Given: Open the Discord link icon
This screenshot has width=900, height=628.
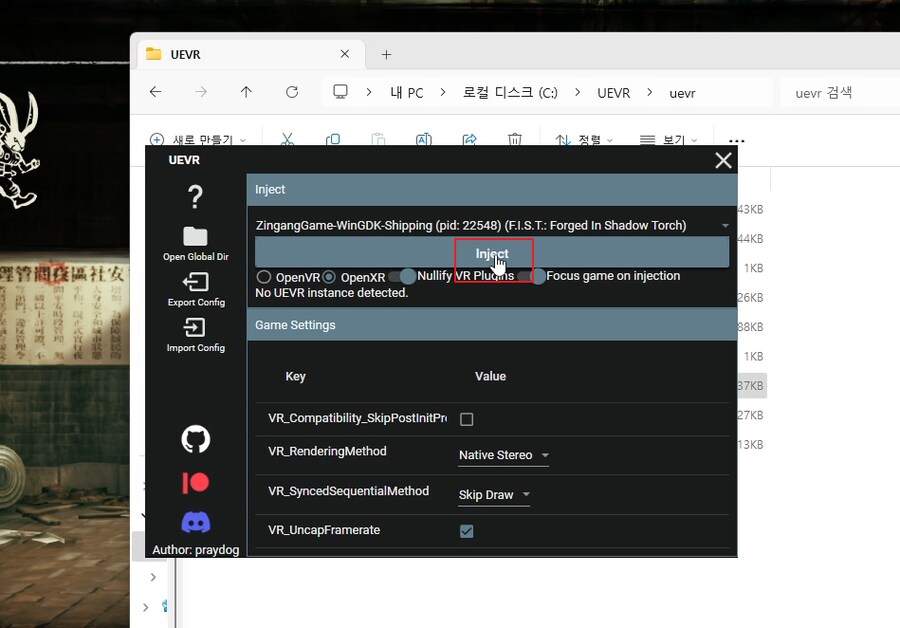Looking at the screenshot, I should pos(195,522).
